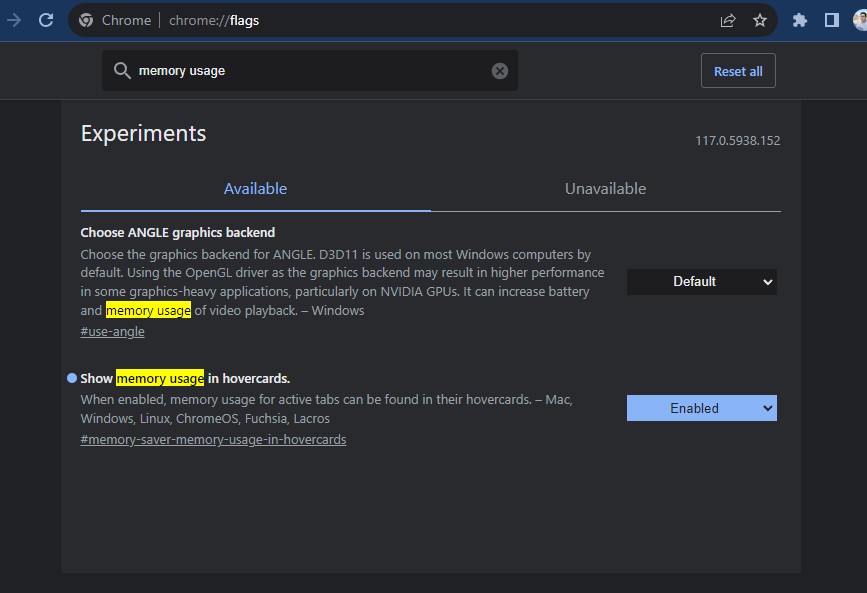Open the Extensions puzzle icon
The image size is (867, 593).
(x=800, y=20)
